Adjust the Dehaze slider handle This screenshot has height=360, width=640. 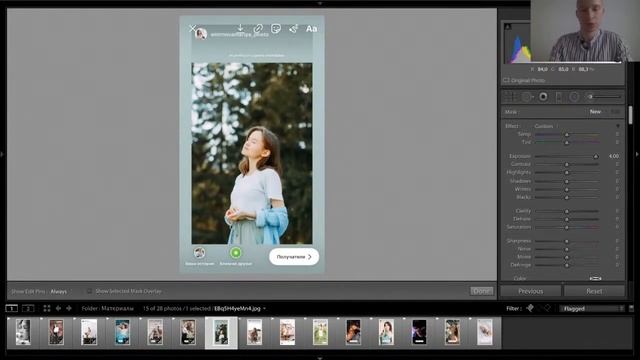coord(567,219)
